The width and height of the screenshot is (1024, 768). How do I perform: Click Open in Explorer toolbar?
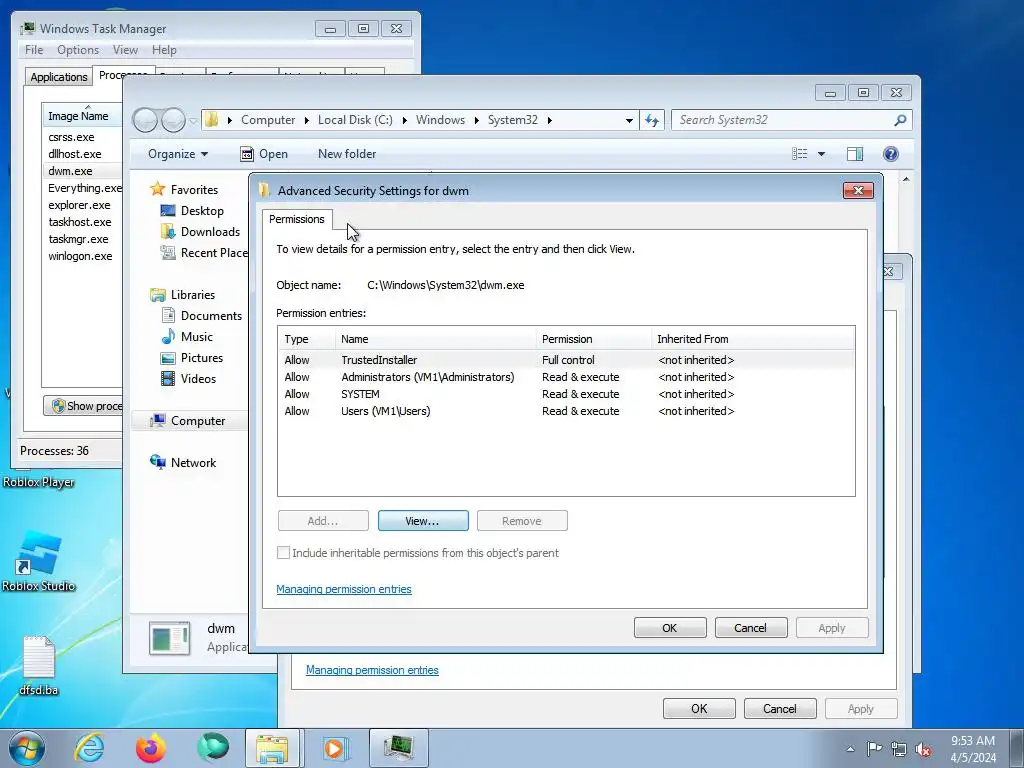pos(264,154)
